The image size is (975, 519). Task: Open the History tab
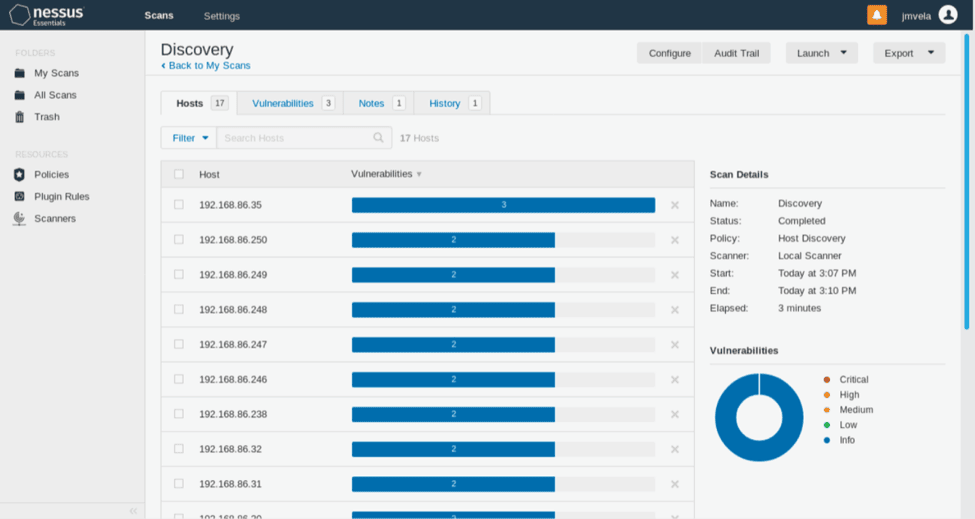(445, 103)
